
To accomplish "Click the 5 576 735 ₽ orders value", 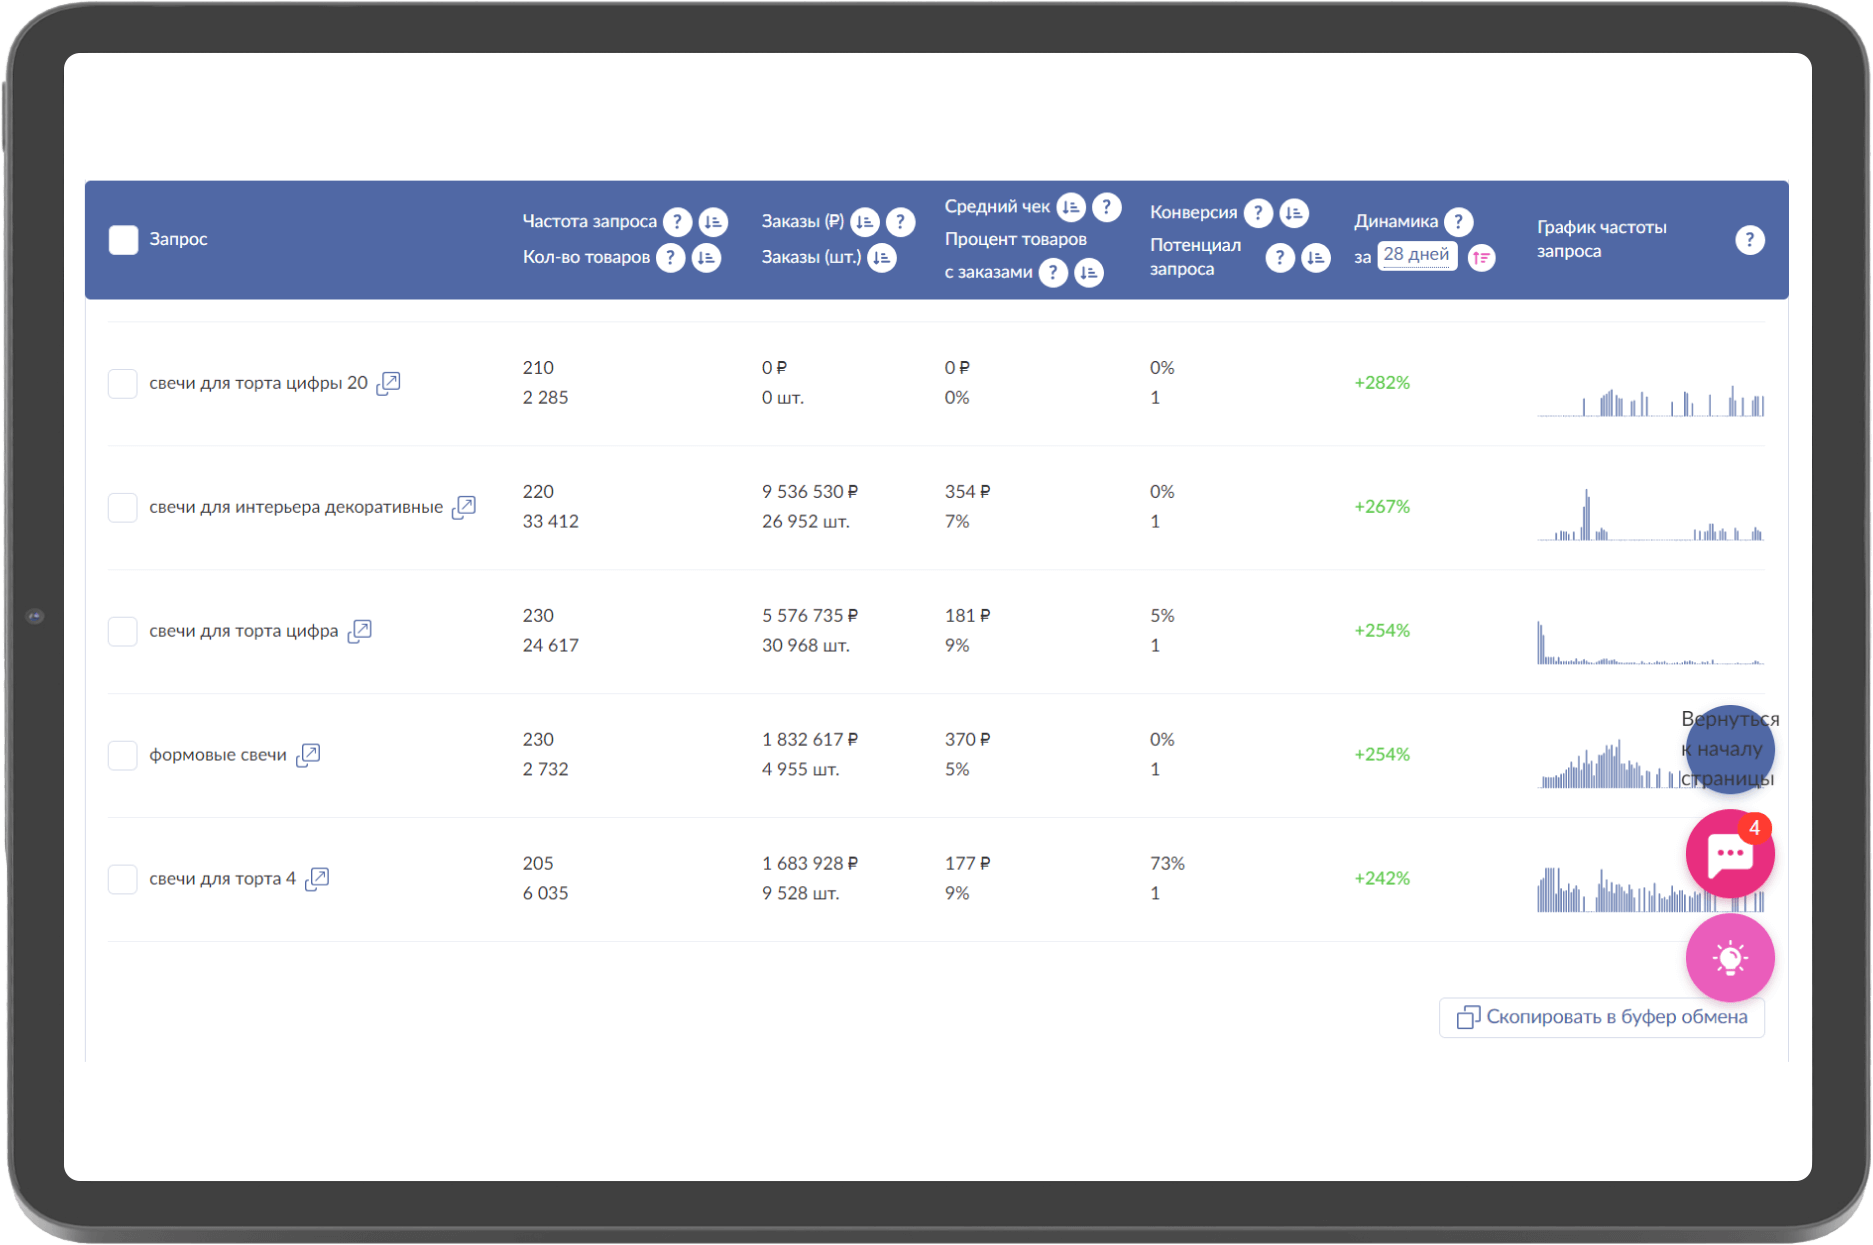I will [810, 616].
